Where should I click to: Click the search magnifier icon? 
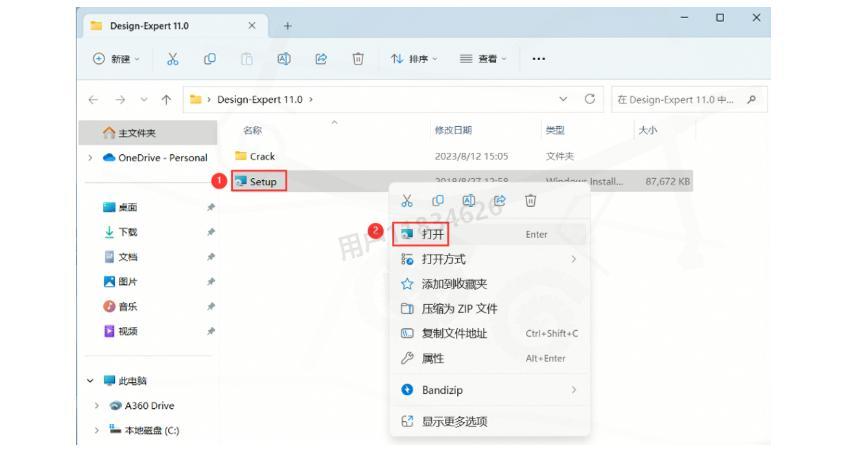(751, 99)
